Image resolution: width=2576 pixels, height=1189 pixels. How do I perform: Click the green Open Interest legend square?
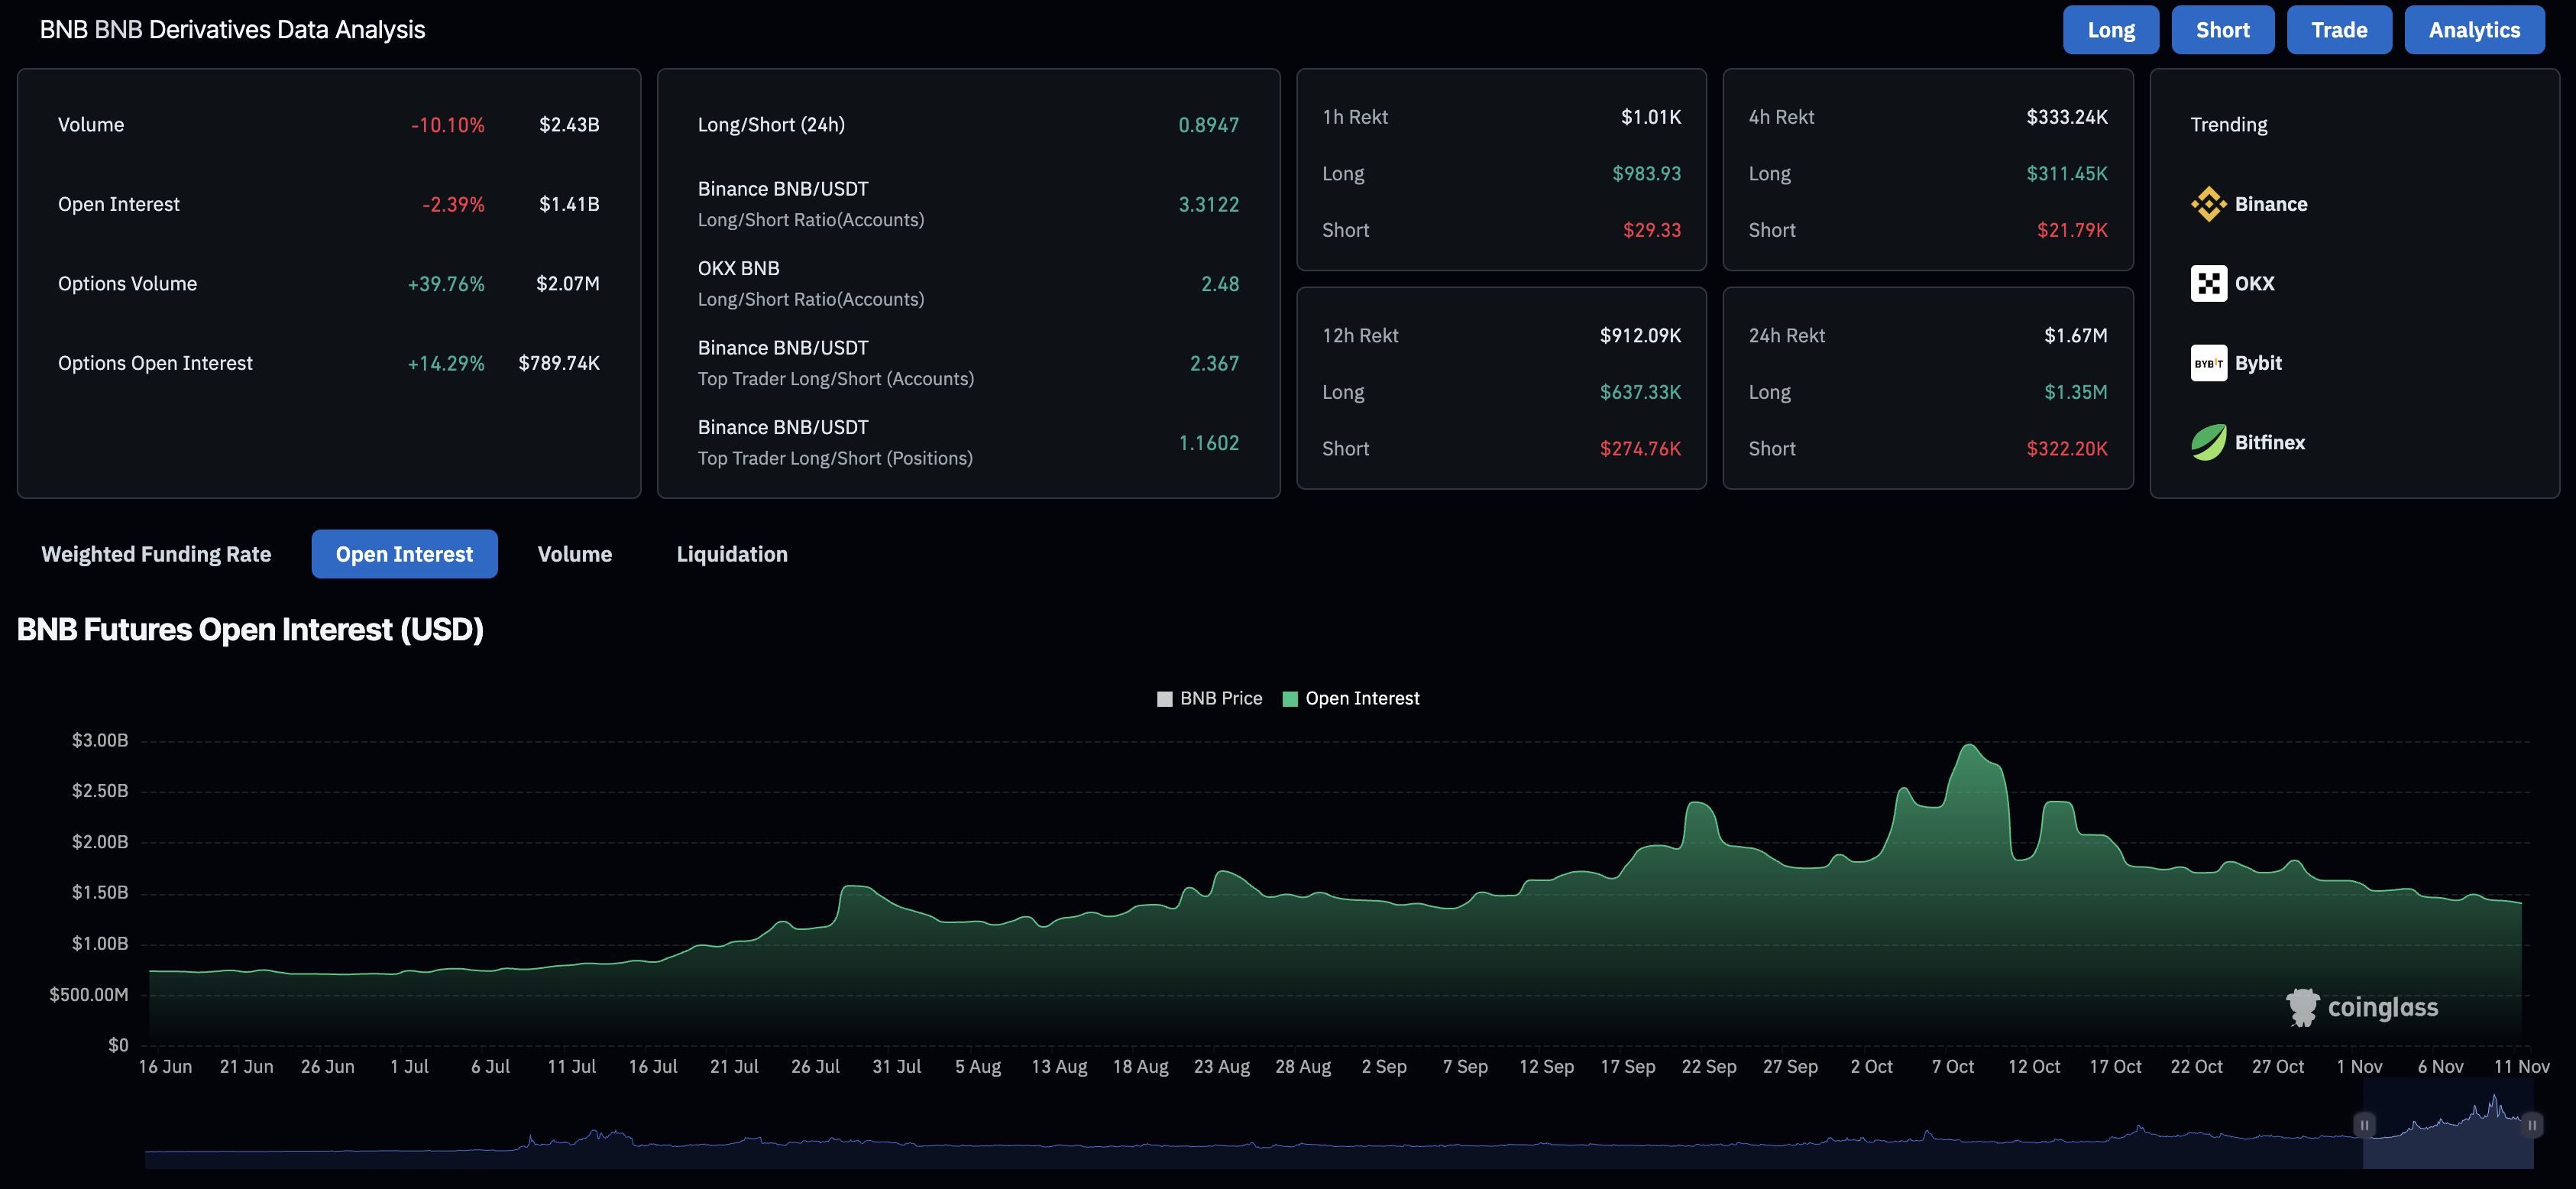click(1290, 698)
